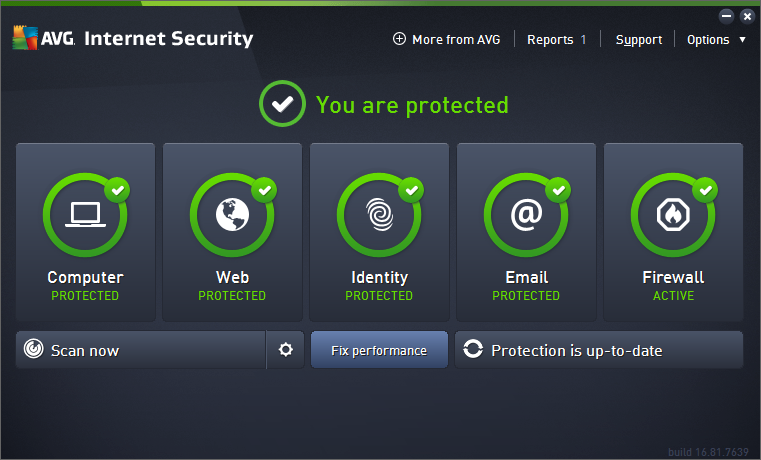Image resolution: width=761 pixels, height=460 pixels.
Task: Expand the Options dropdown arrow
Action: [x=742, y=40]
